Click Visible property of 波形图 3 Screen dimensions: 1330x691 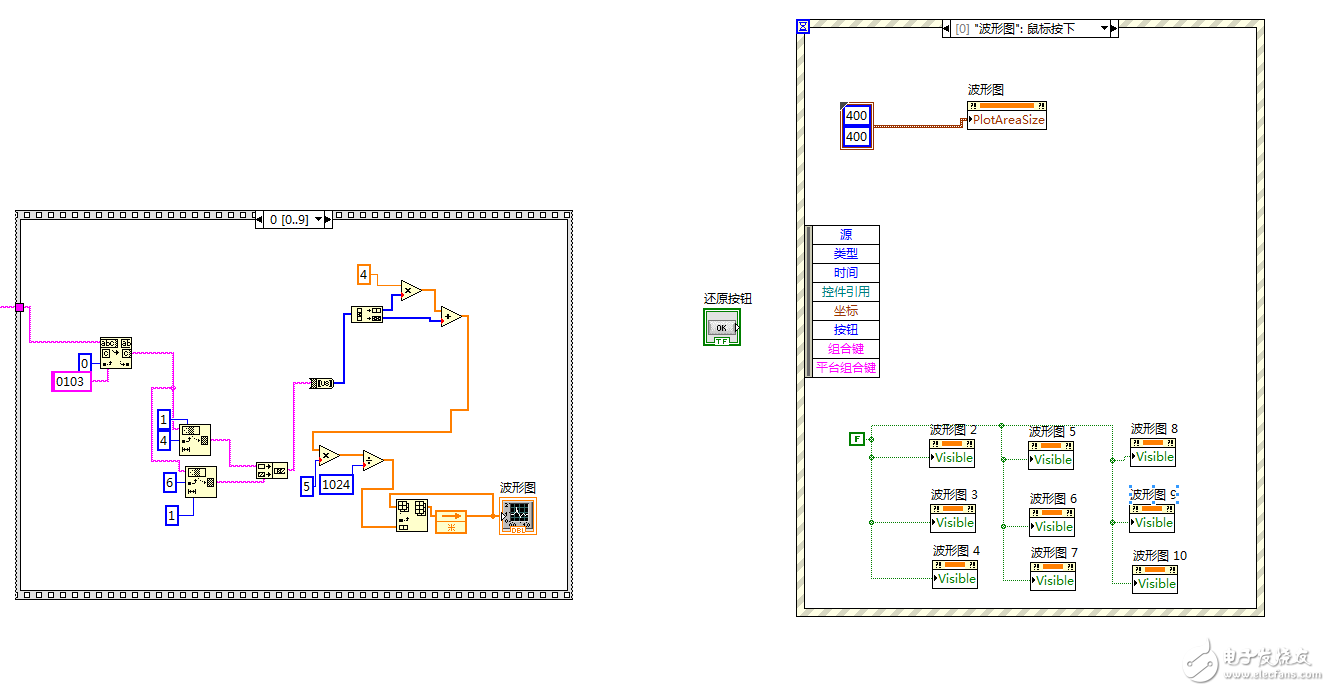pos(954,523)
